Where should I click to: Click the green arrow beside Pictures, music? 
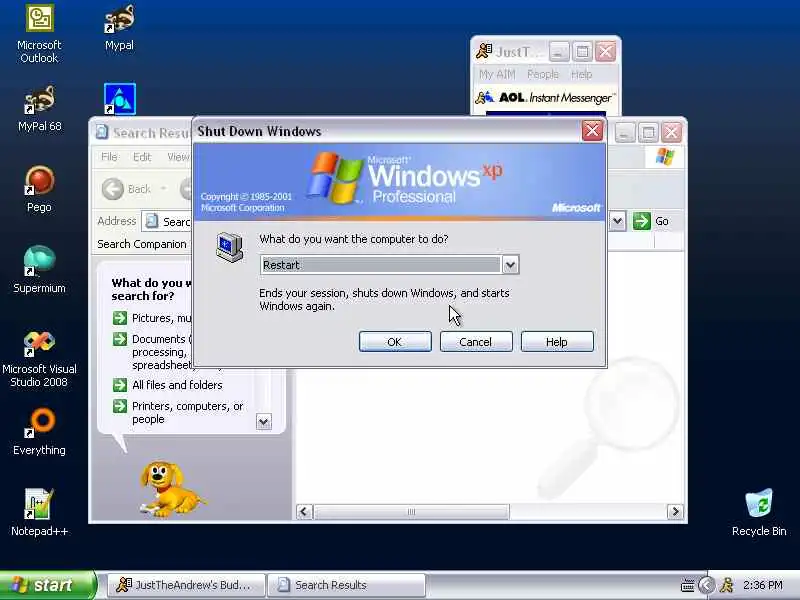(x=120, y=318)
